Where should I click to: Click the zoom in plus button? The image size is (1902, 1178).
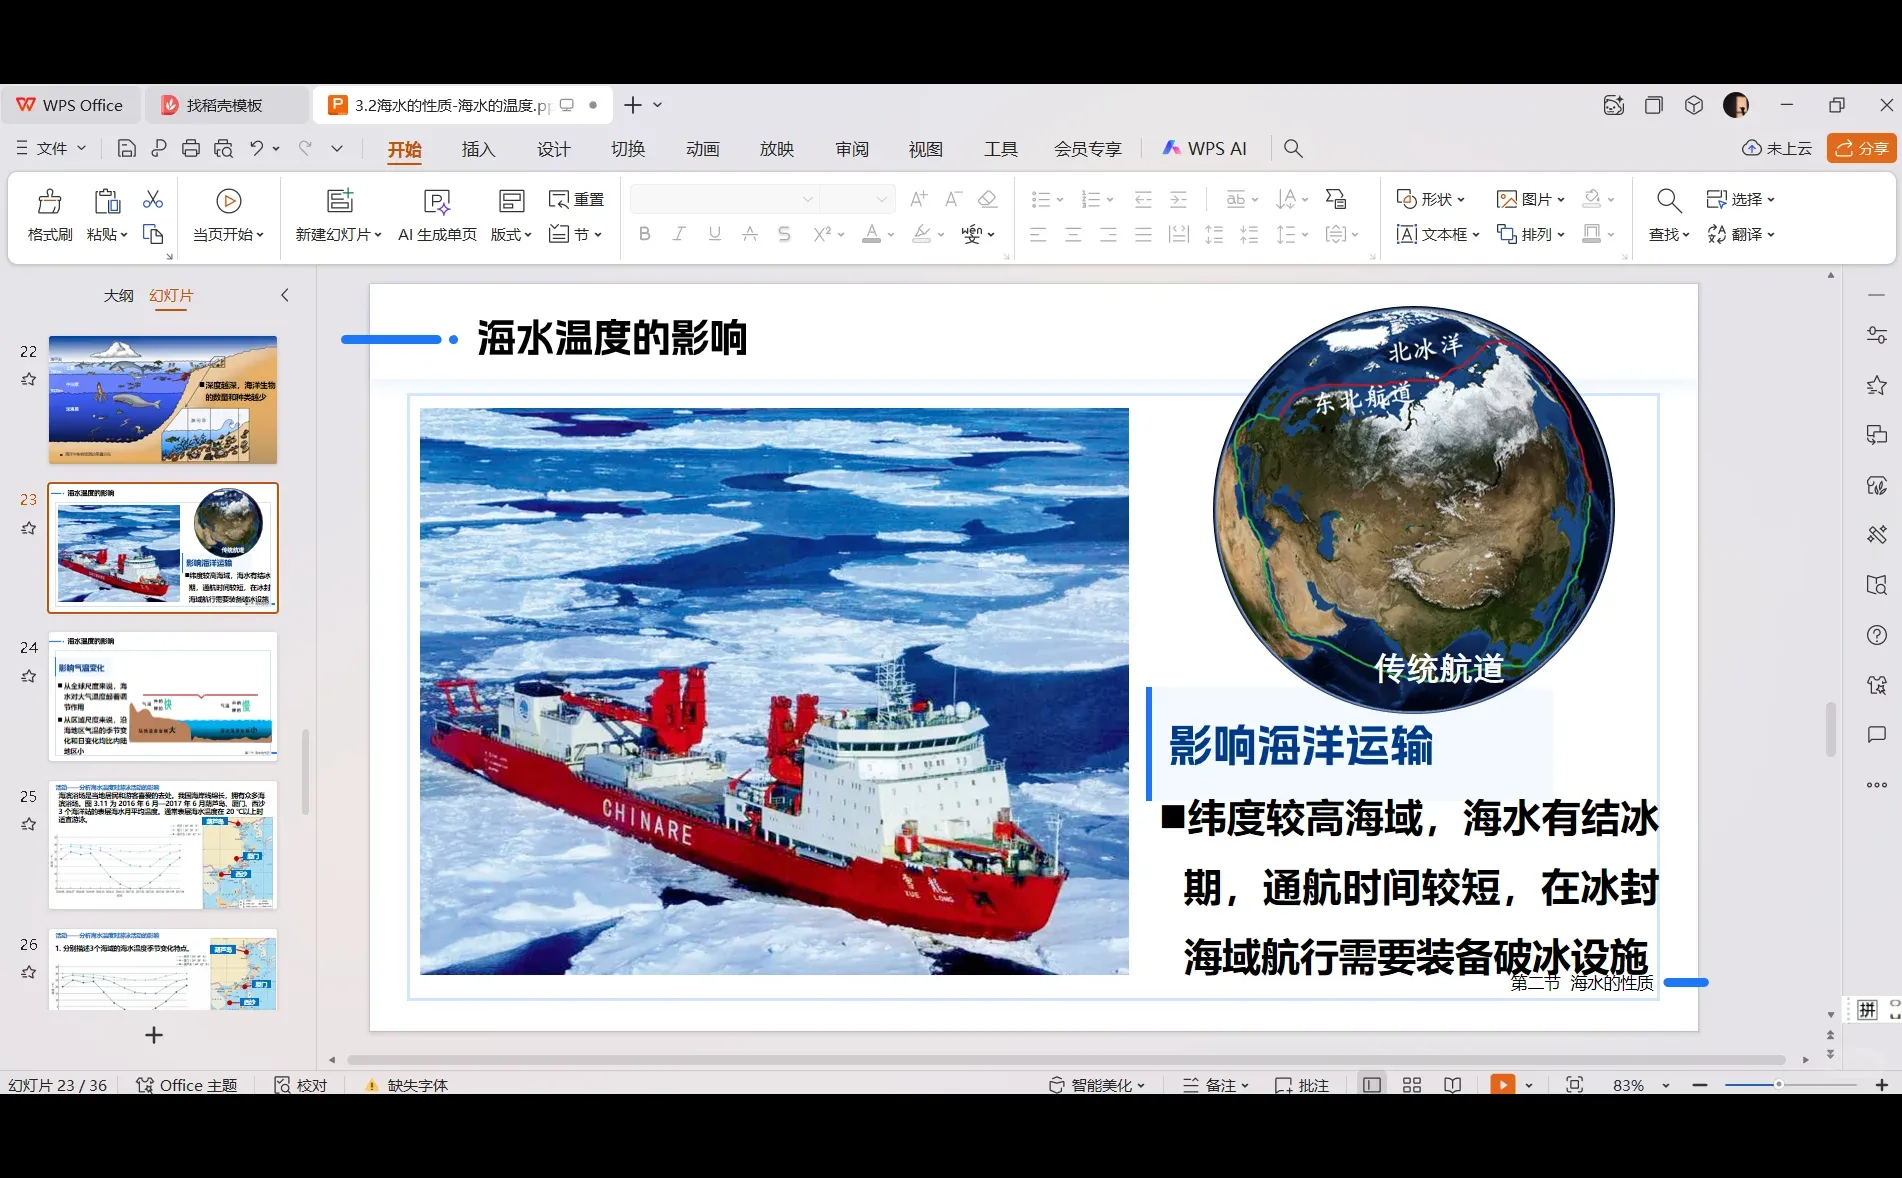(x=1881, y=1085)
